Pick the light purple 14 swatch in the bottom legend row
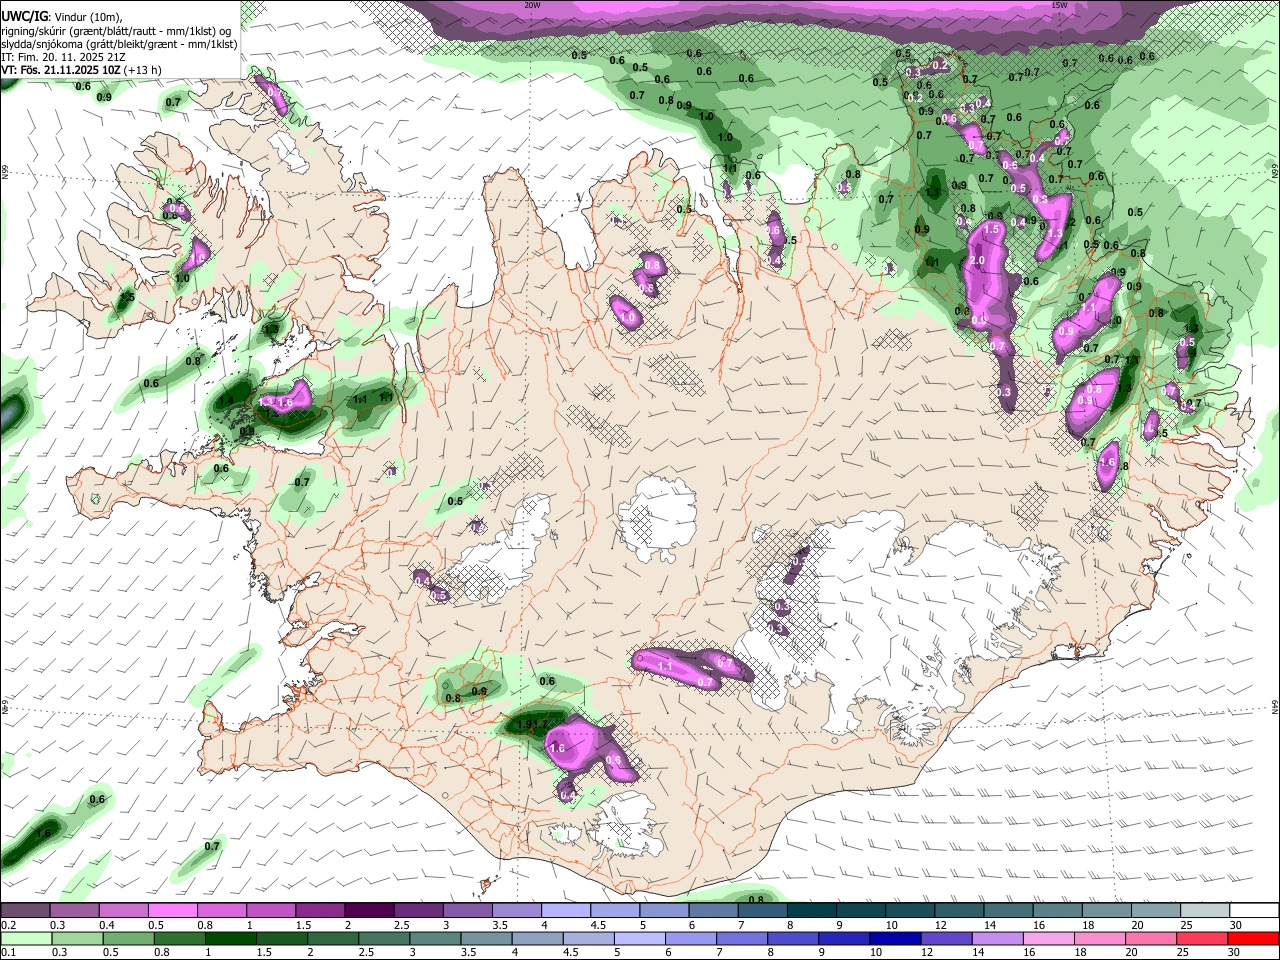Image resolution: width=1280 pixels, height=960 pixels. pos(998,938)
